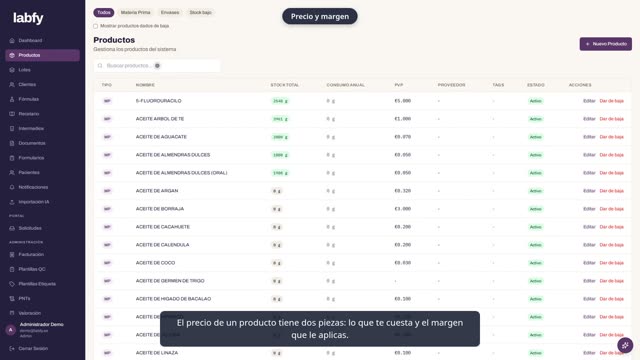Click the CONSUMO ANUAL column header
The height and width of the screenshot is (360, 640).
pos(345,85)
